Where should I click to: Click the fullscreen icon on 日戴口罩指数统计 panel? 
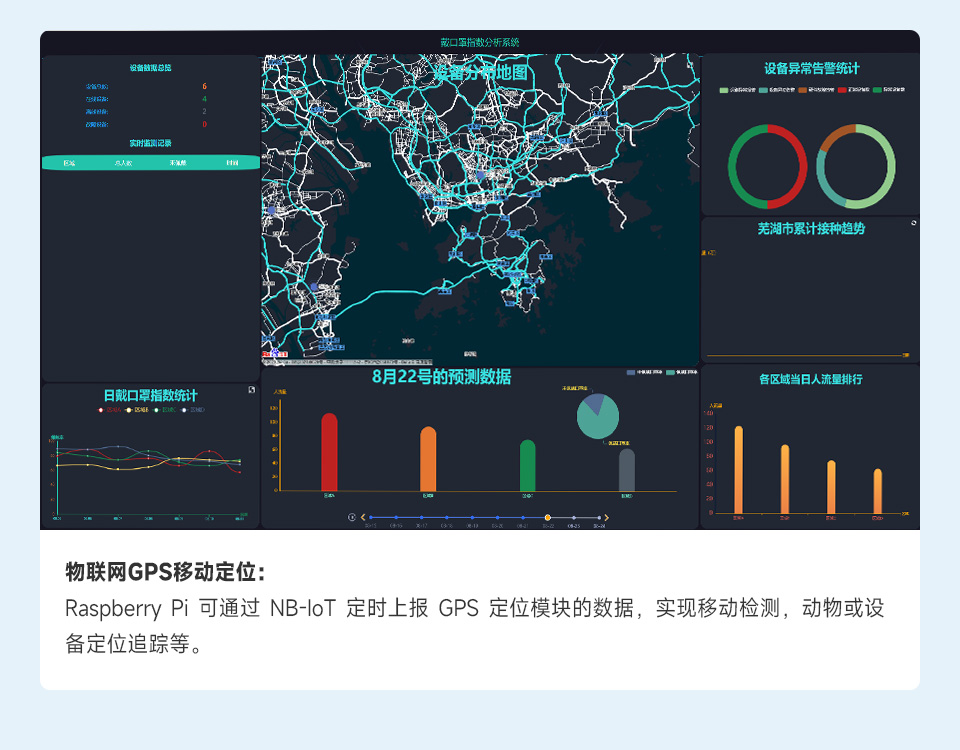tap(251, 388)
